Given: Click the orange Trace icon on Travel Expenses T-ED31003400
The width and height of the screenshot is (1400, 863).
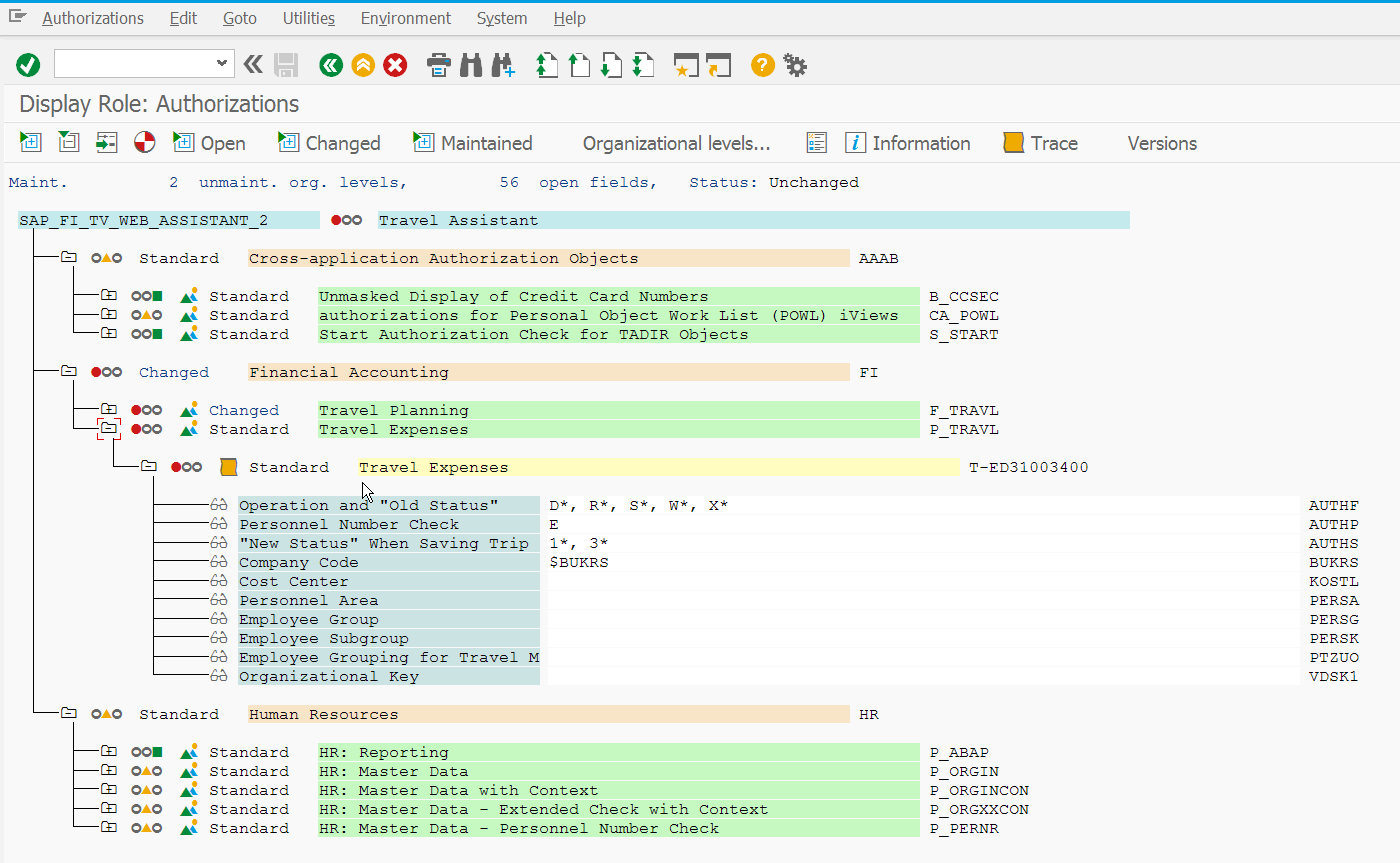Looking at the screenshot, I should [x=229, y=467].
